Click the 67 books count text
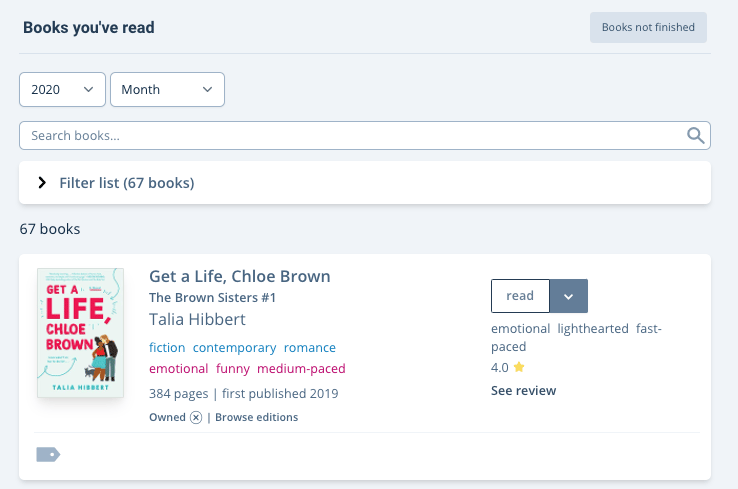 click(50, 229)
